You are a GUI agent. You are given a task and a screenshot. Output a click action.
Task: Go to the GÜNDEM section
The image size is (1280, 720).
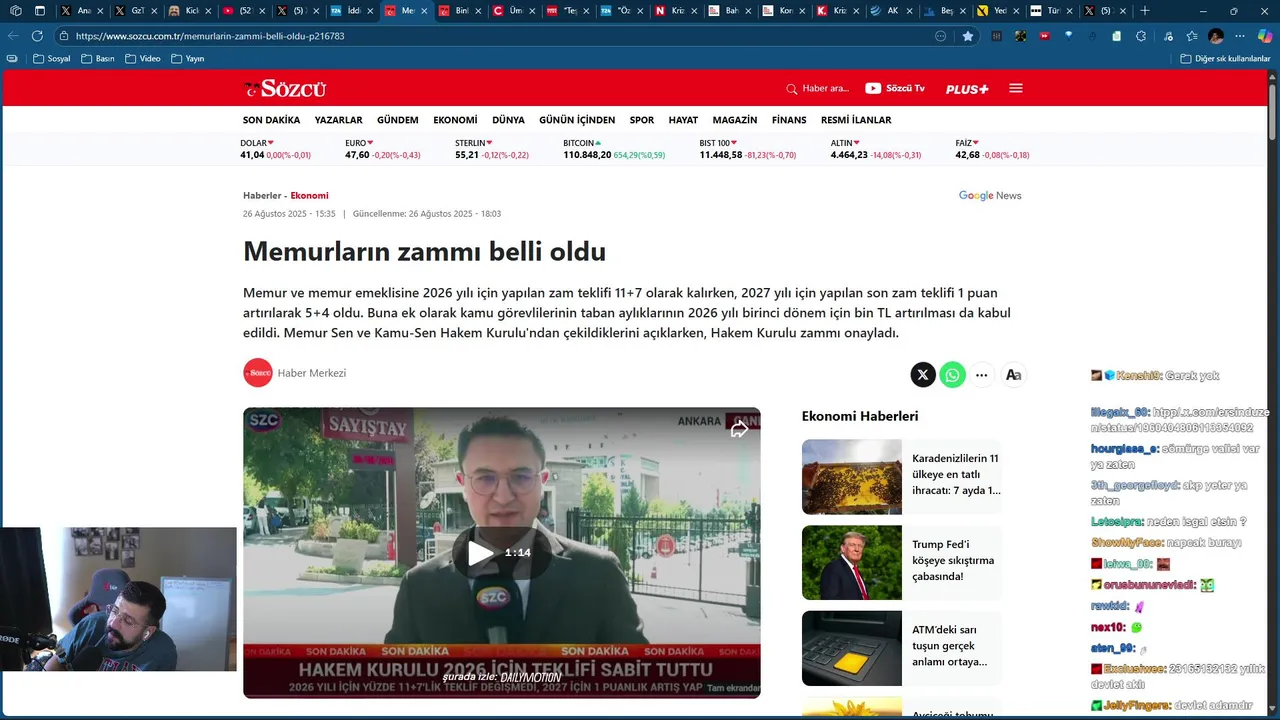[398, 120]
